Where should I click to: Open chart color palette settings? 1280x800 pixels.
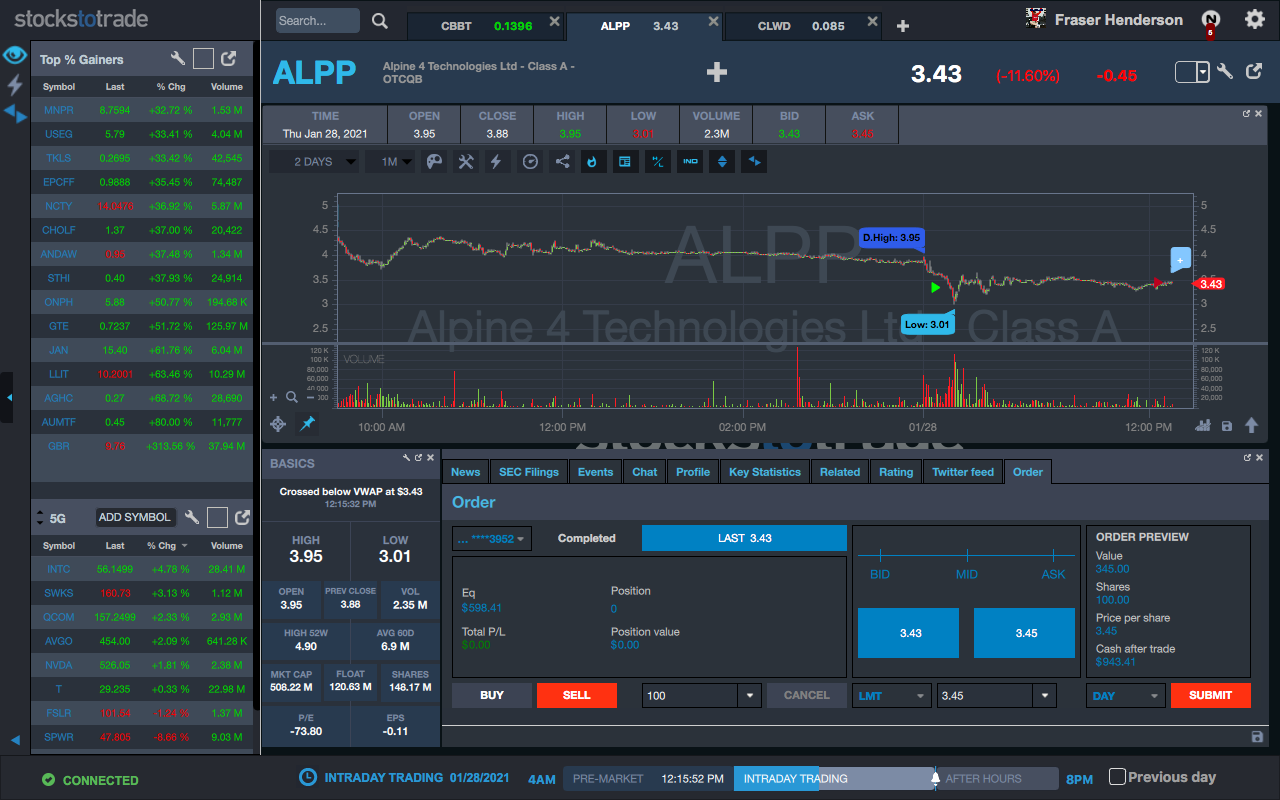(x=434, y=161)
